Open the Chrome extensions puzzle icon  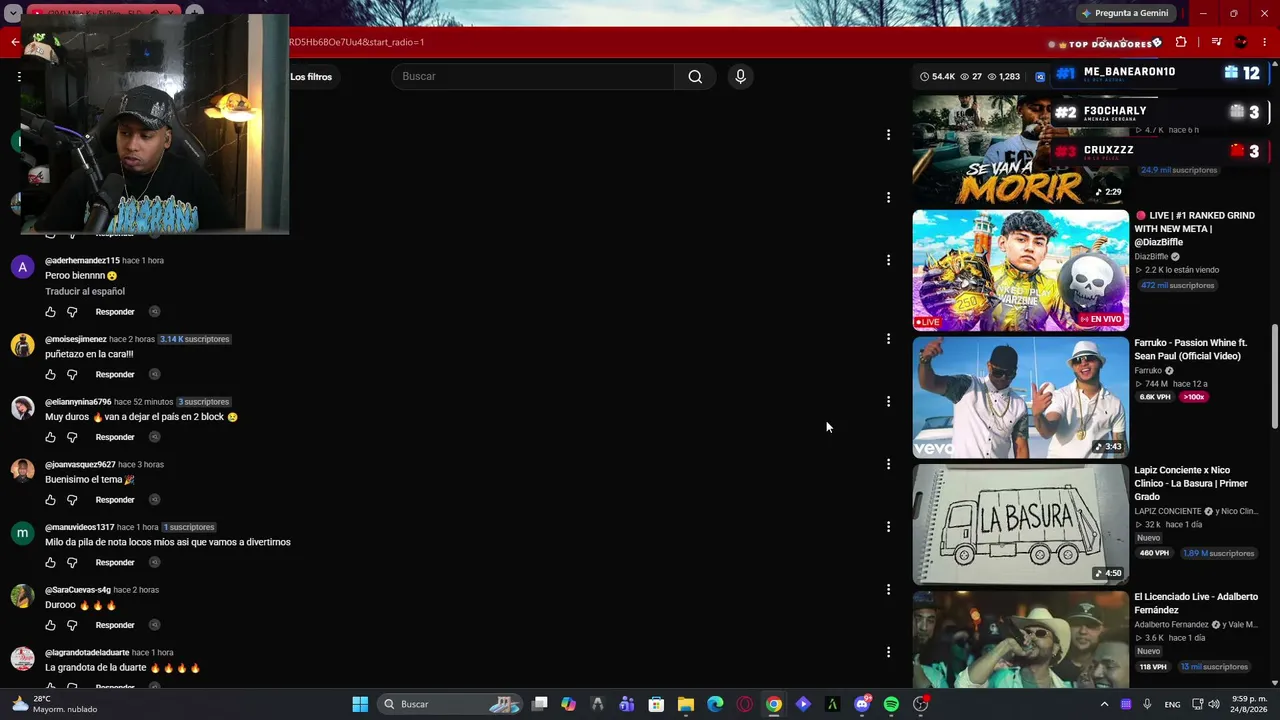click(1181, 42)
